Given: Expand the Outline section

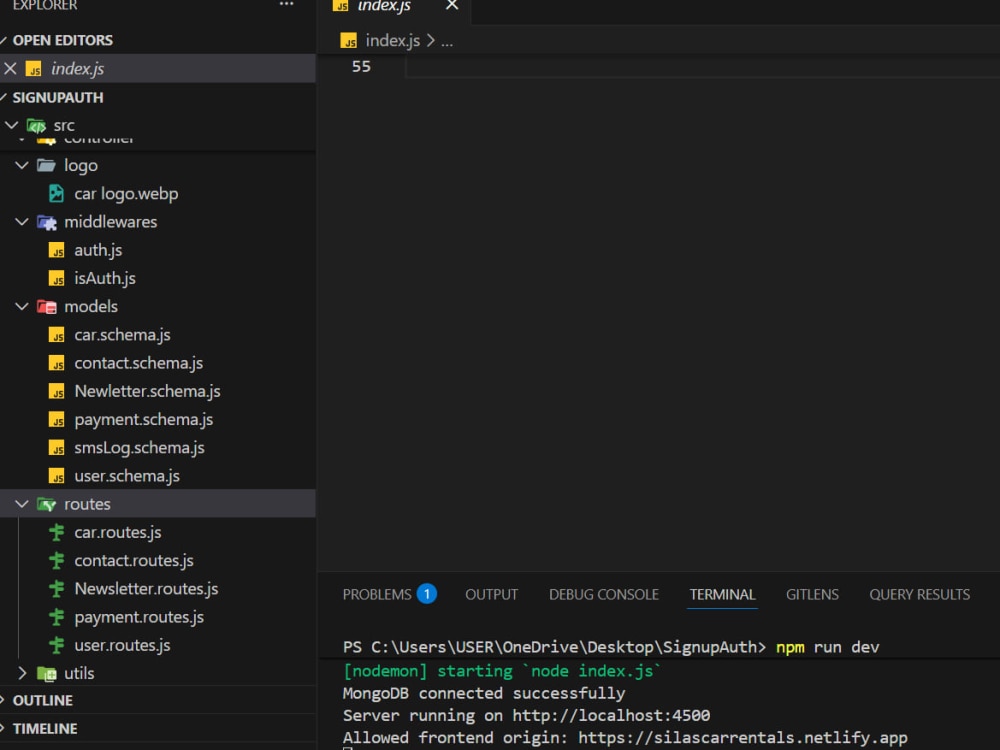Looking at the screenshot, I should tap(3, 700).
